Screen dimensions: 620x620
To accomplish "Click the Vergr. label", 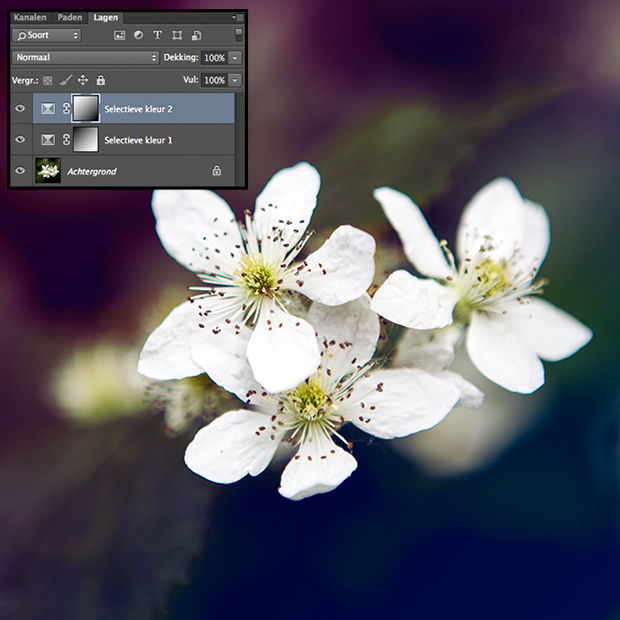I will click(25, 81).
